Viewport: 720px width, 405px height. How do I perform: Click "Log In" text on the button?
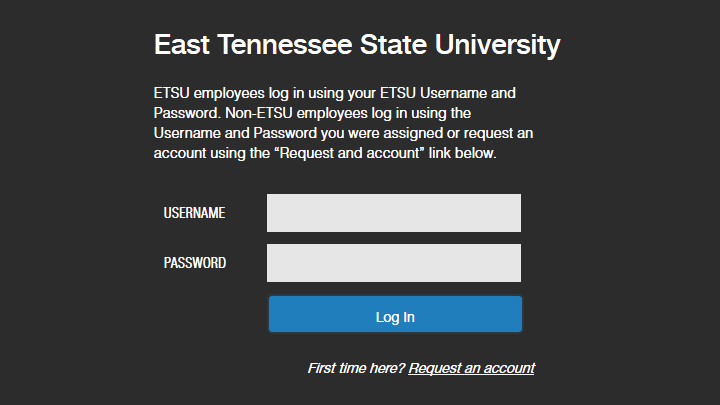[x=395, y=317]
